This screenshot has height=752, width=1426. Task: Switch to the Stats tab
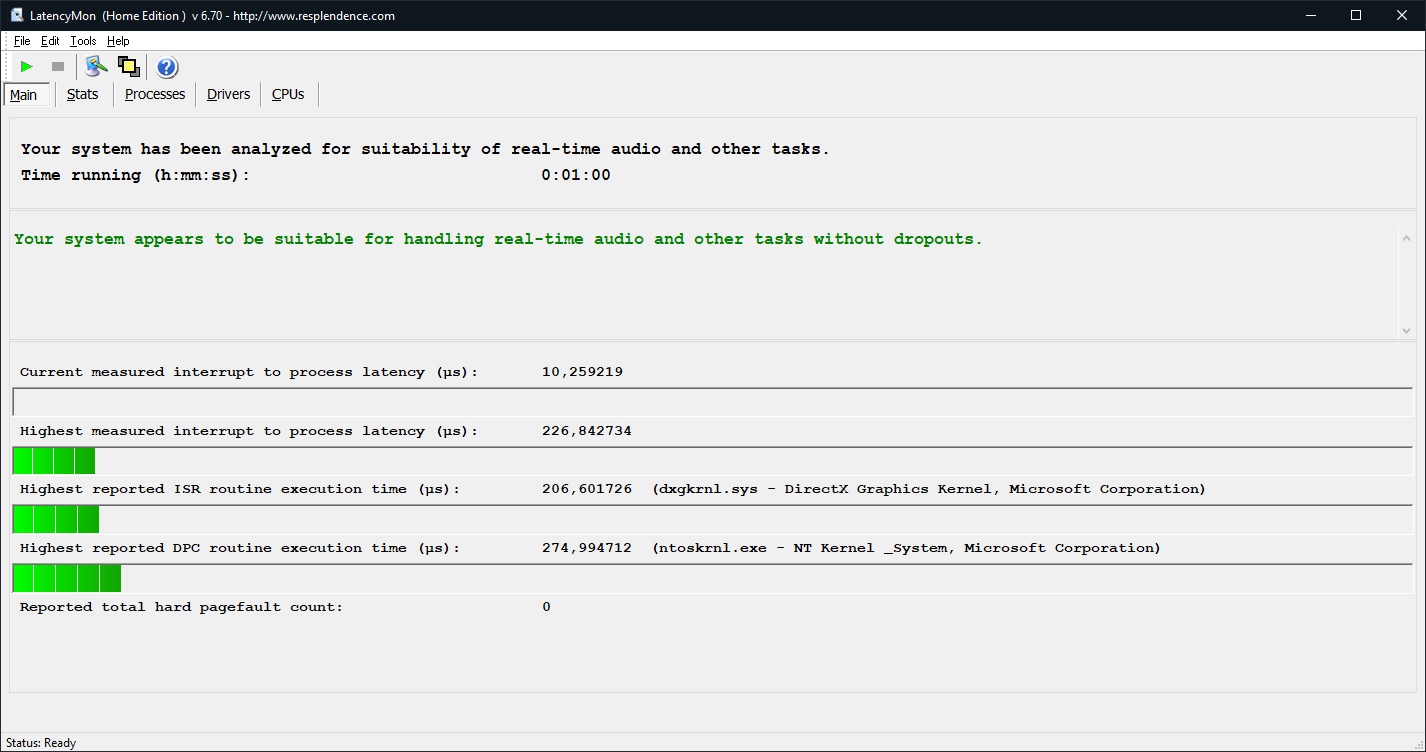click(83, 94)
